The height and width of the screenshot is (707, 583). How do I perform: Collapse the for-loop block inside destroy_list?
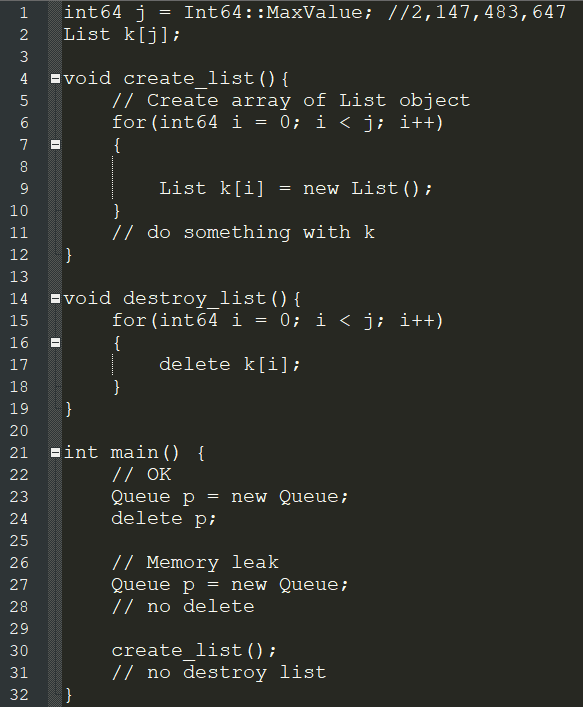point(55,343)
